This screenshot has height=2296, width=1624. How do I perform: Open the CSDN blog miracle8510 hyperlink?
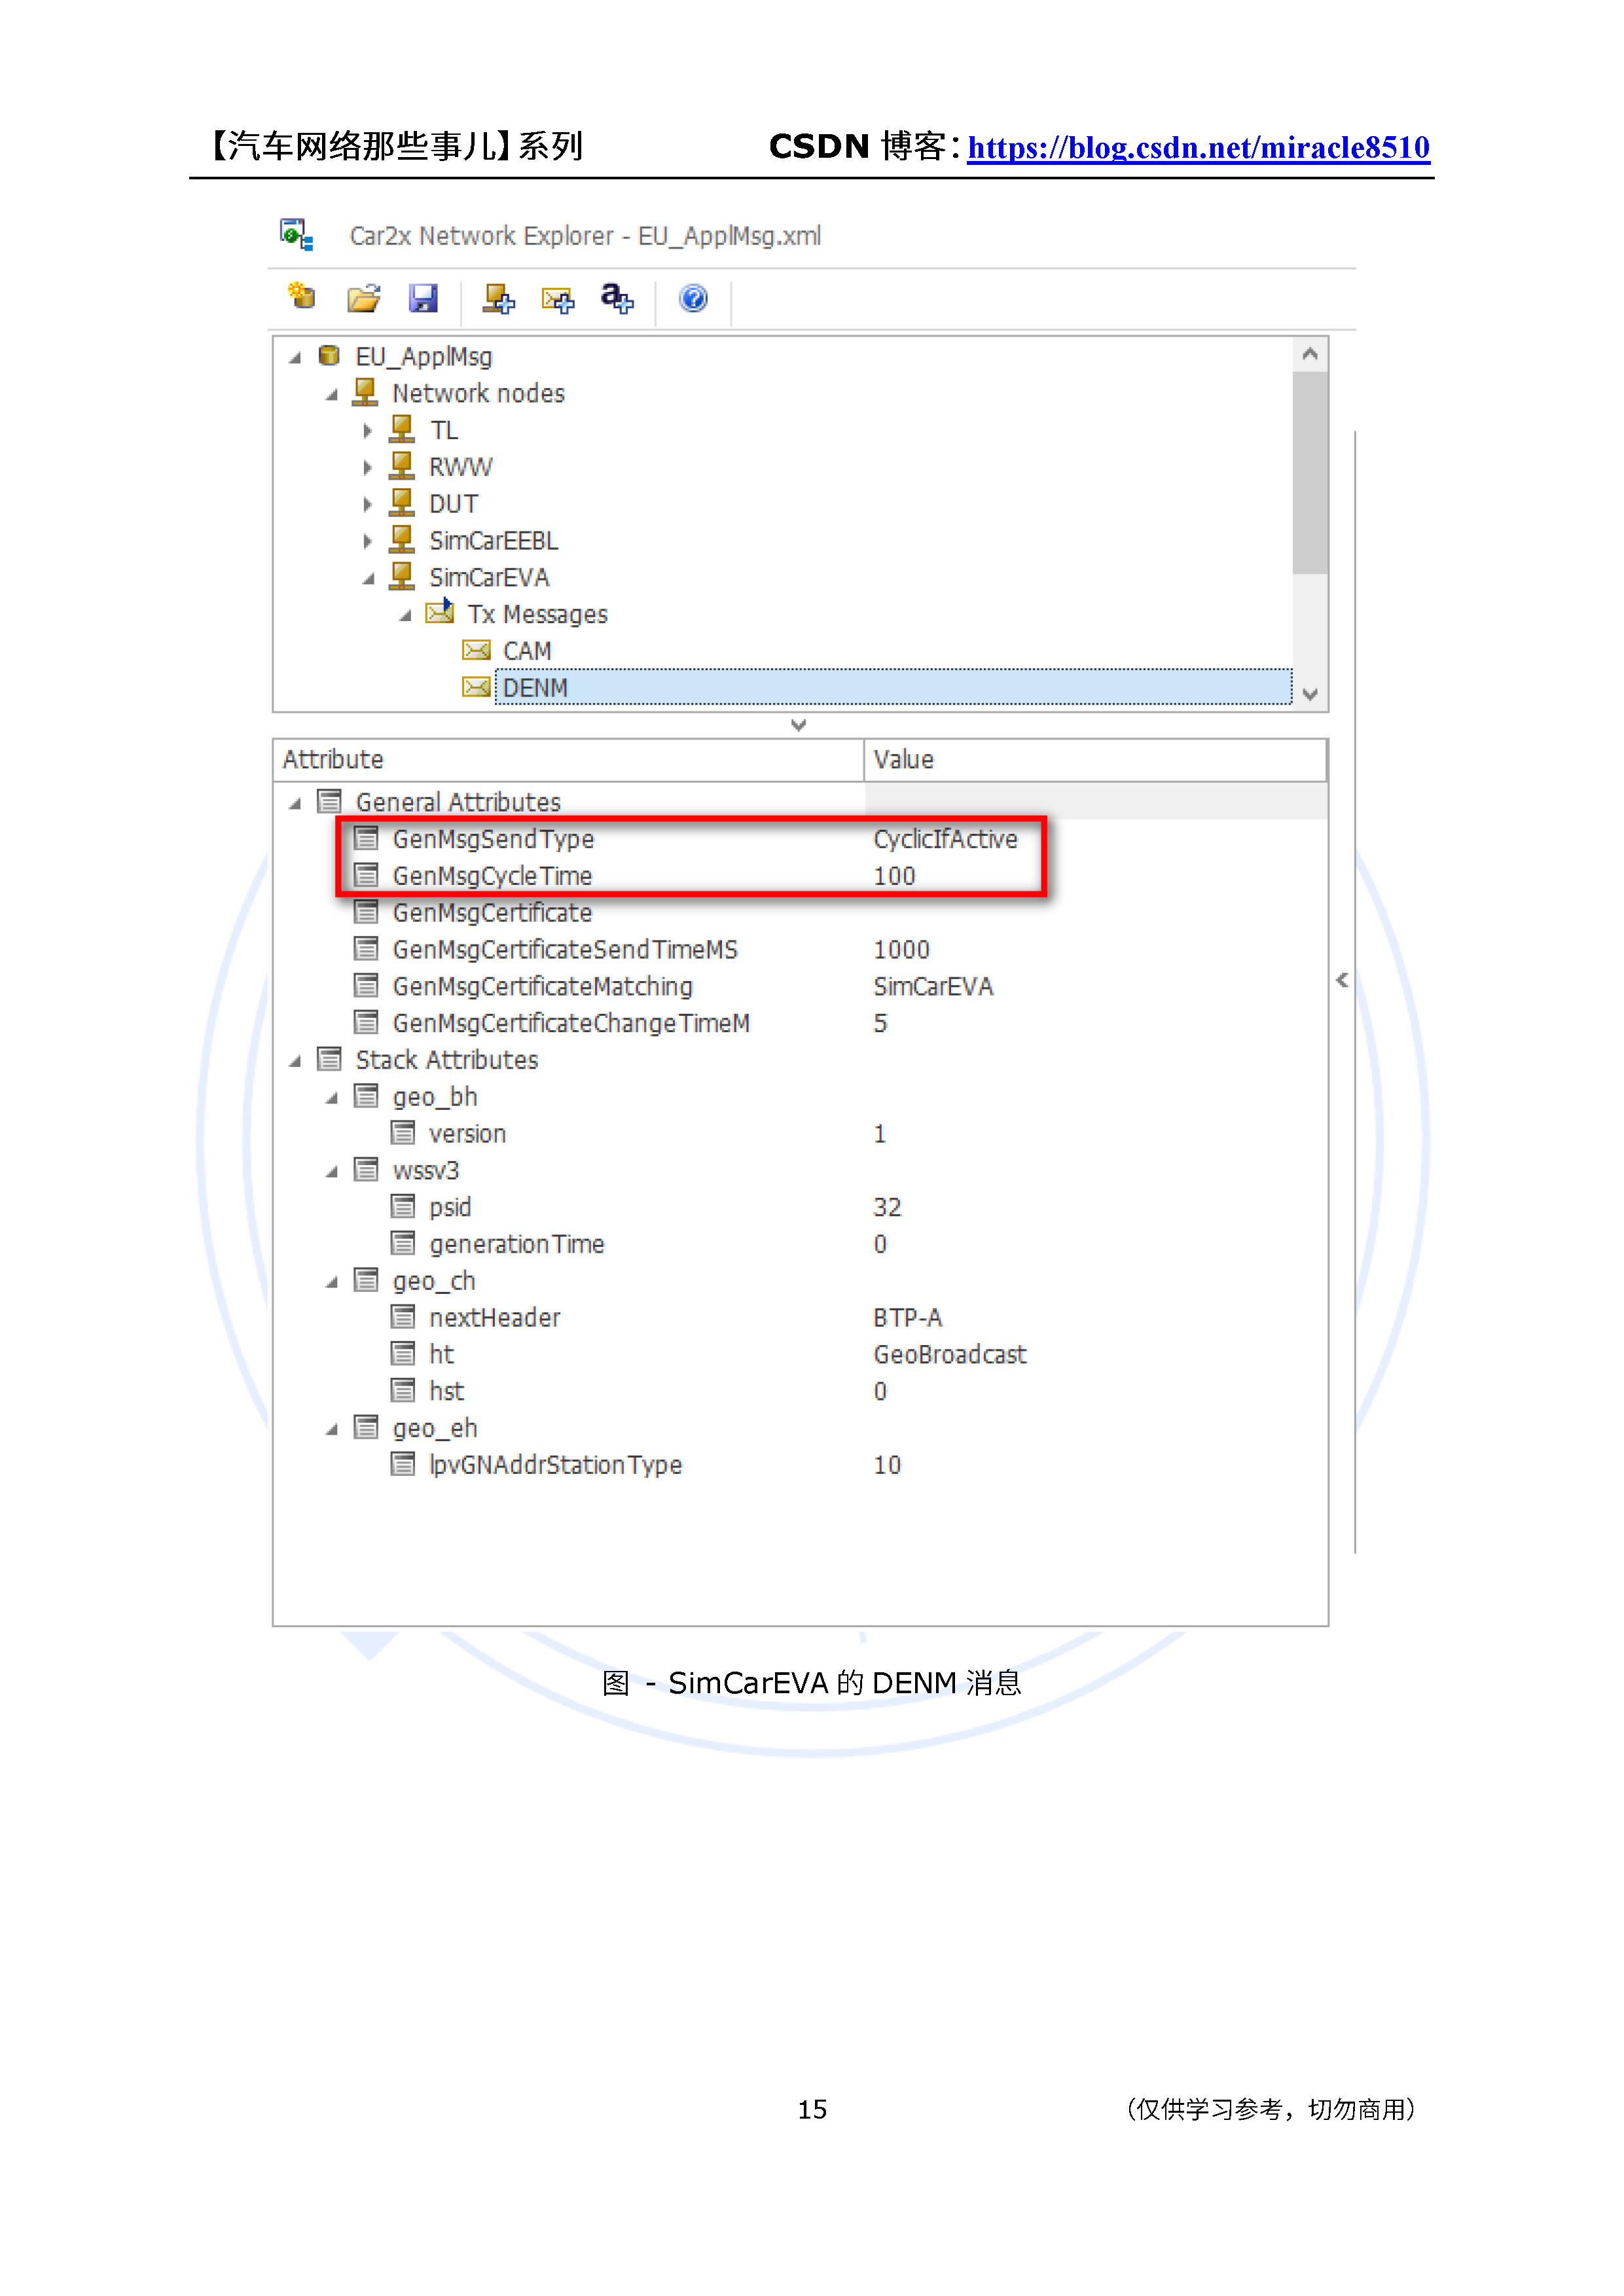(1198, 148)
